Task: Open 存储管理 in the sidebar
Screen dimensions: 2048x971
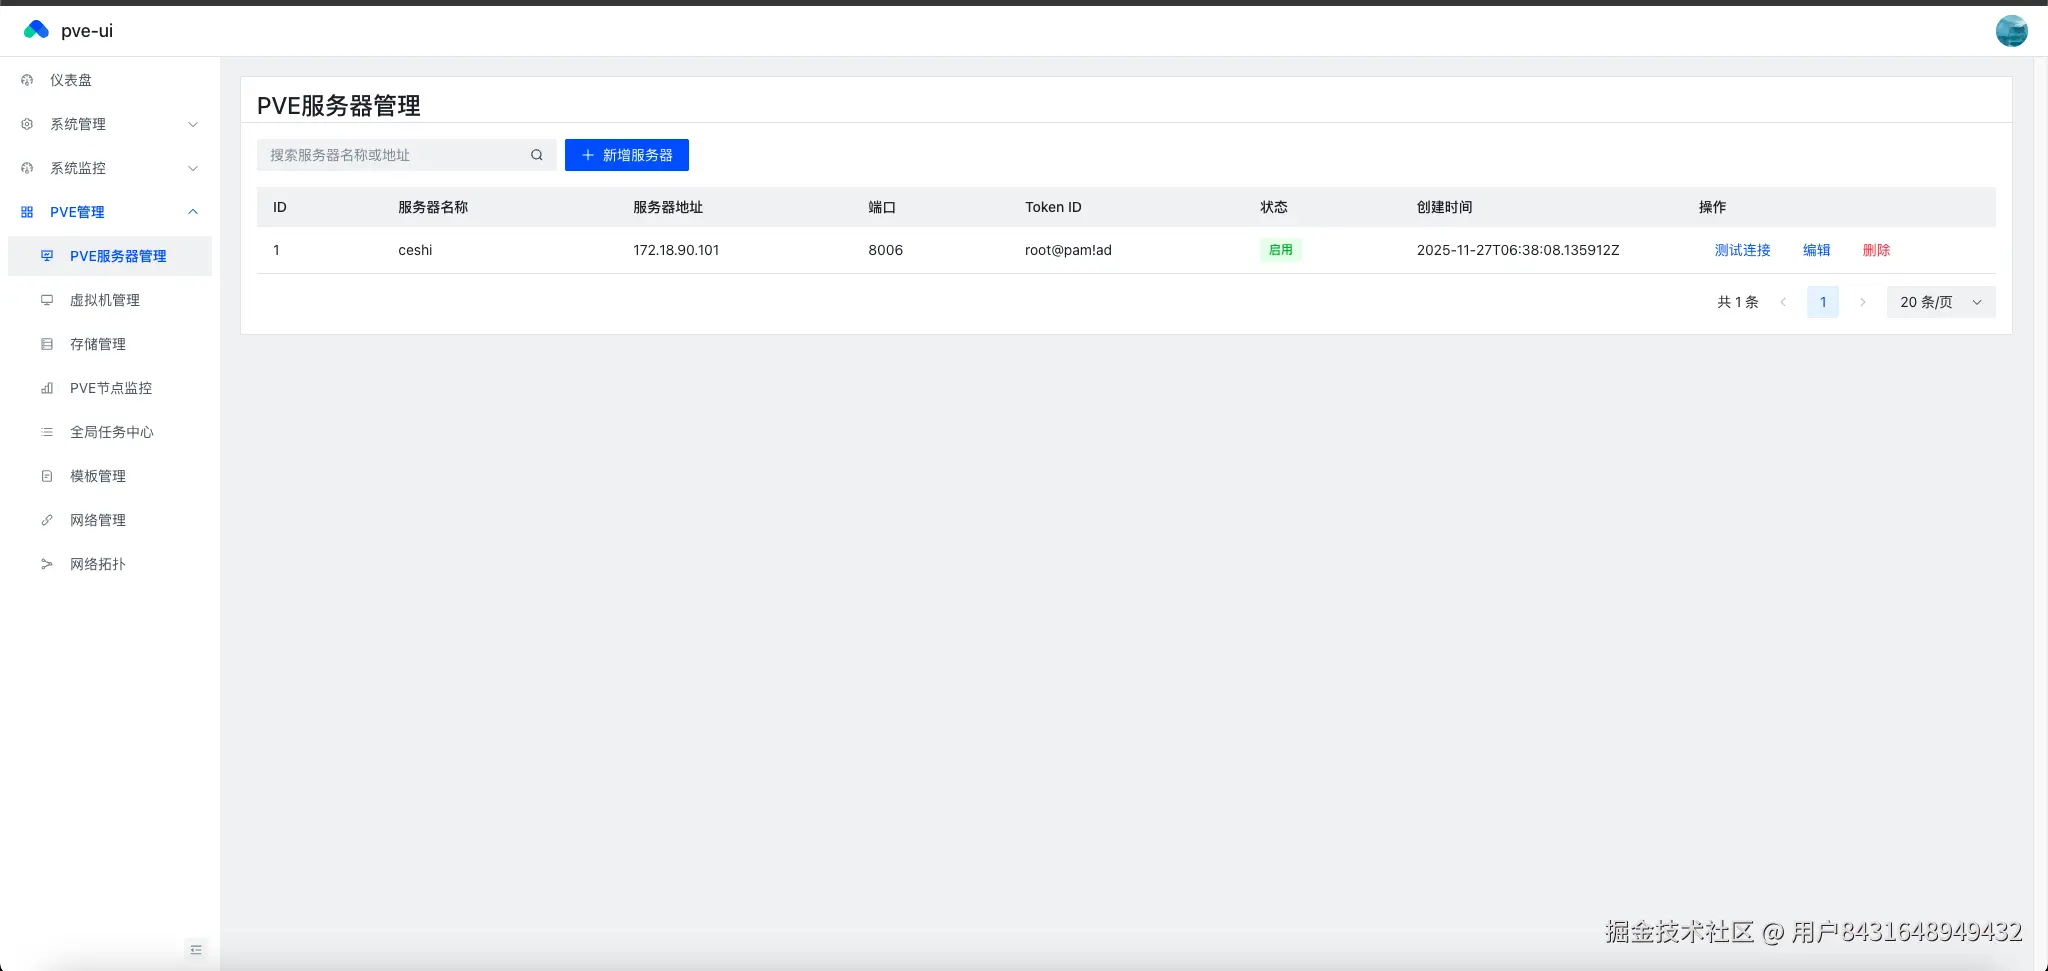Action: 110,344
